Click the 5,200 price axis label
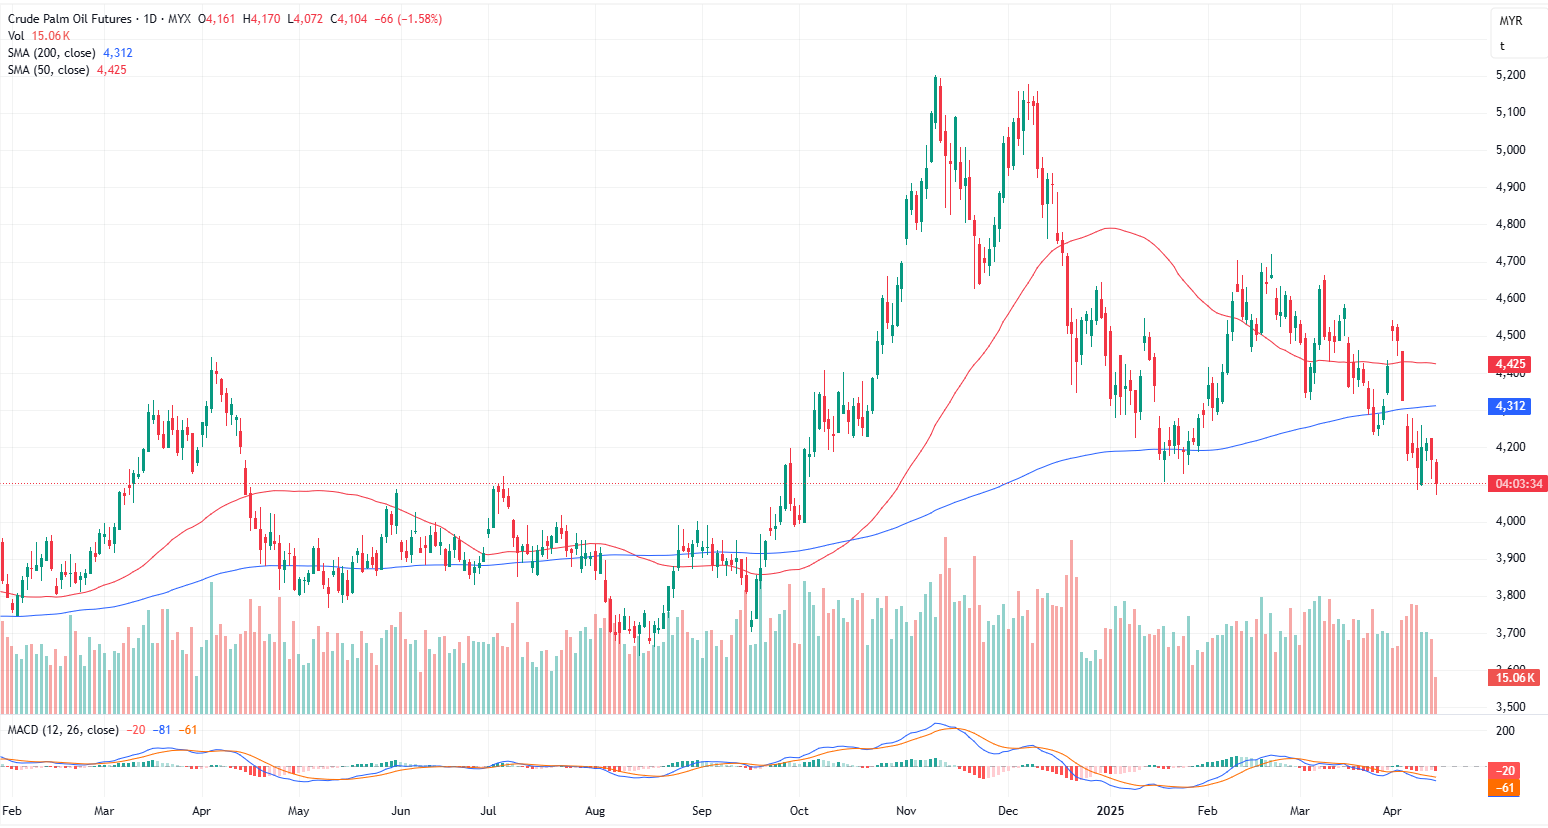 (1510, 75)
